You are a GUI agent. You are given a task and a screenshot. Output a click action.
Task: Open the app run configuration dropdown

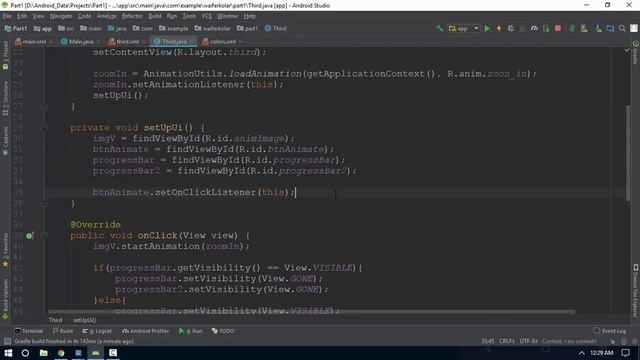[464, 29]
